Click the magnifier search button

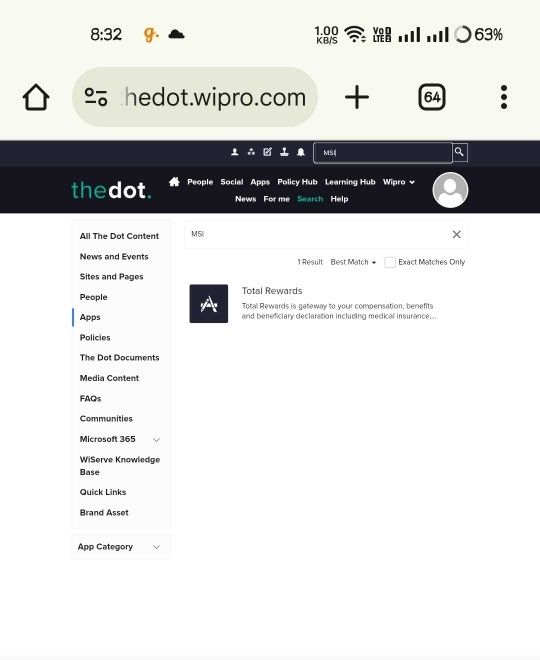pyautogui.click(x=460, y=152)
